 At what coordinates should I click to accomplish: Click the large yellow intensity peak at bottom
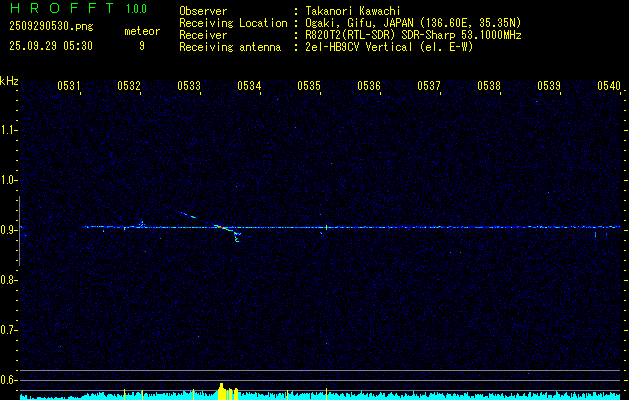pos(221,391)
